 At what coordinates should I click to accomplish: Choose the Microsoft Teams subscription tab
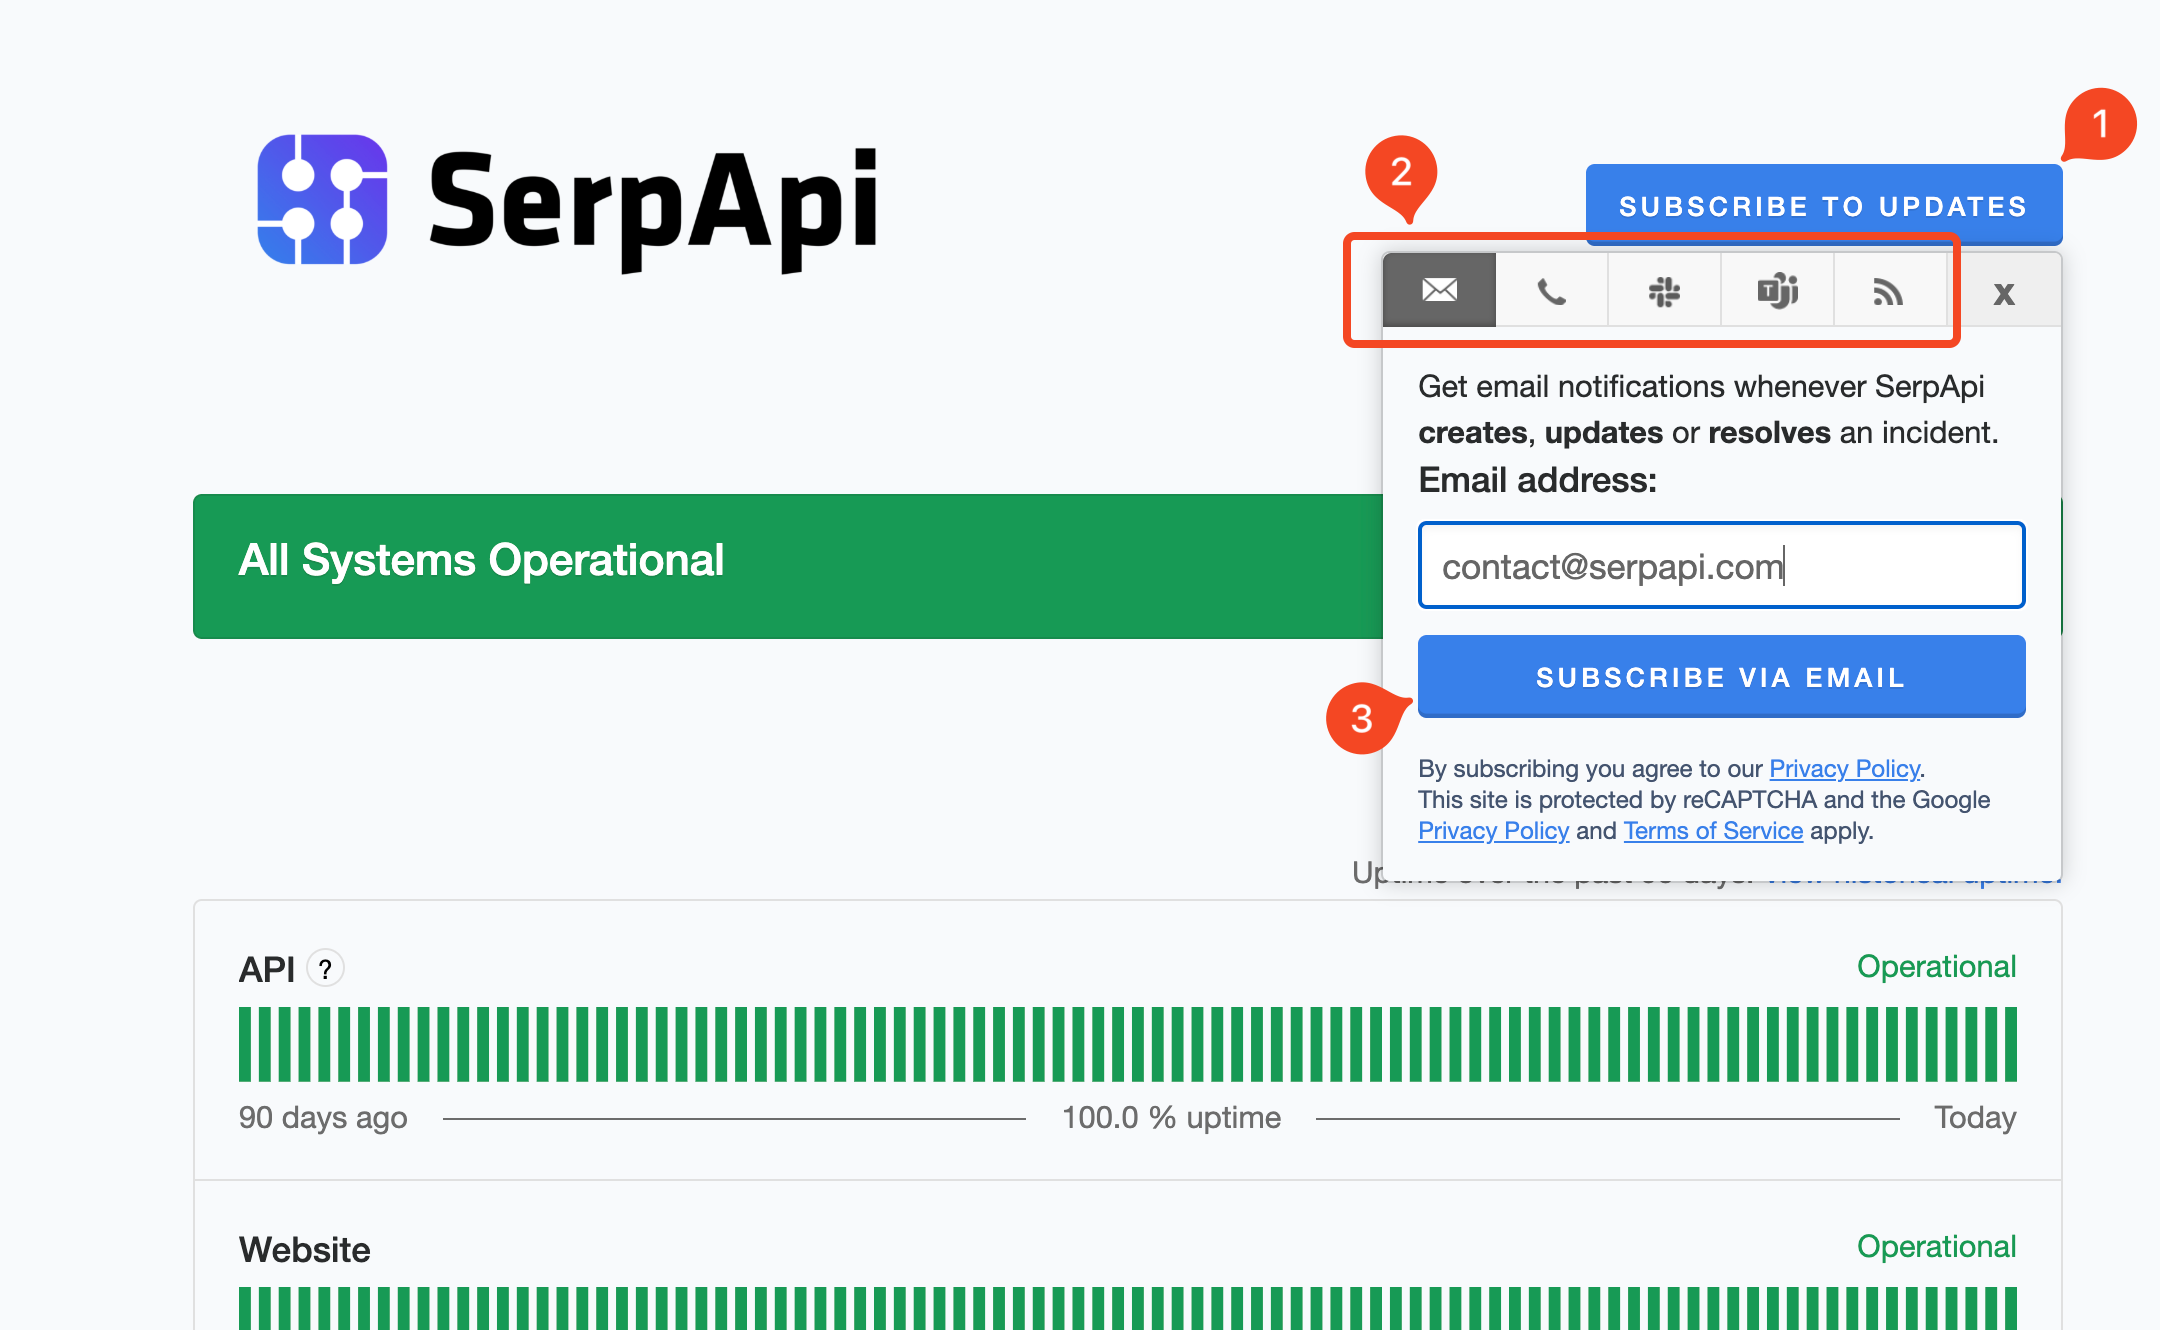pos(1777,292)
